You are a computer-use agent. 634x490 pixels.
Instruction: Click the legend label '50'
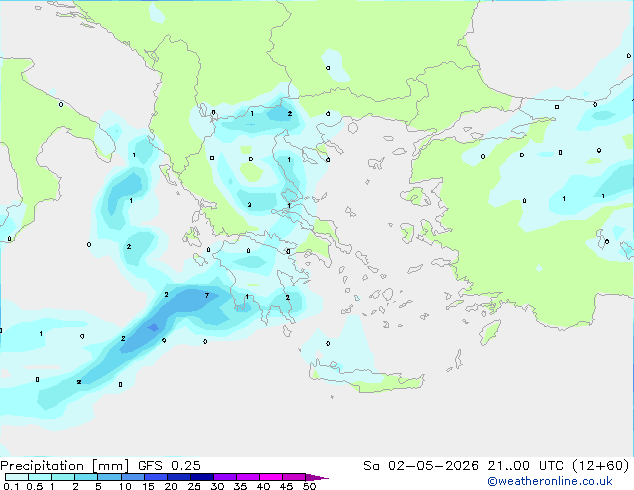309,486
